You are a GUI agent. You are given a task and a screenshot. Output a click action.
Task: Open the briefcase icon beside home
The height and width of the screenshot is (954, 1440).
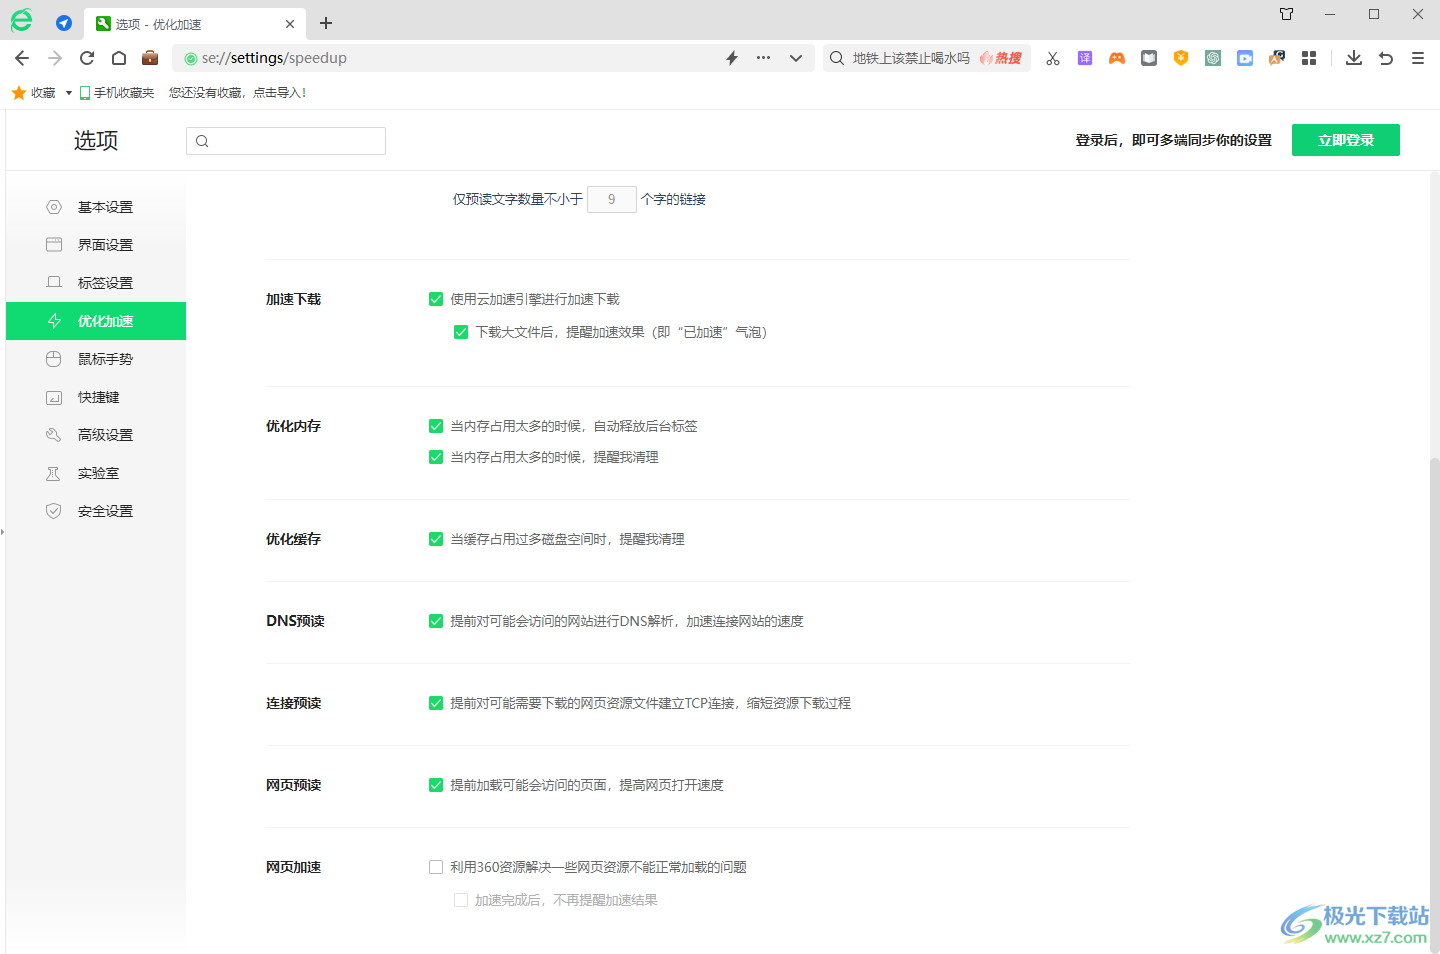(x=150, y=58)
